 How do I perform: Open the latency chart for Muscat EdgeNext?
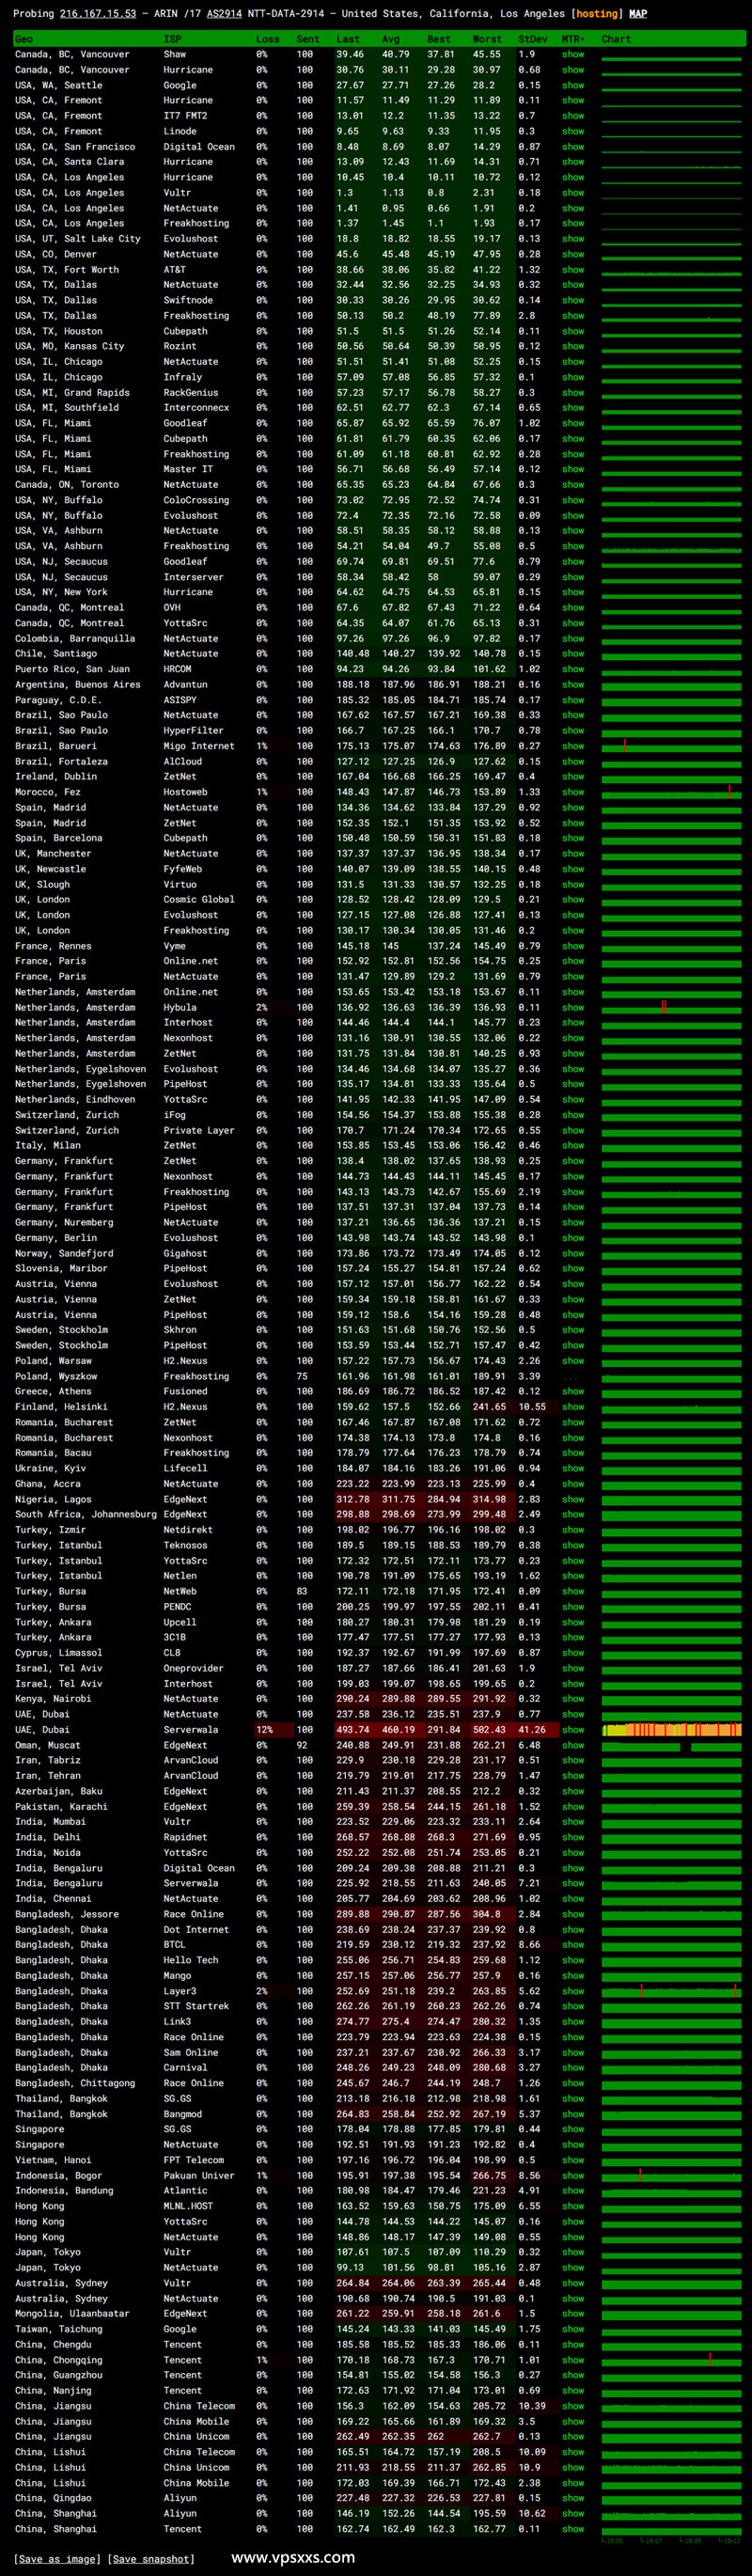pos(673,1745)
